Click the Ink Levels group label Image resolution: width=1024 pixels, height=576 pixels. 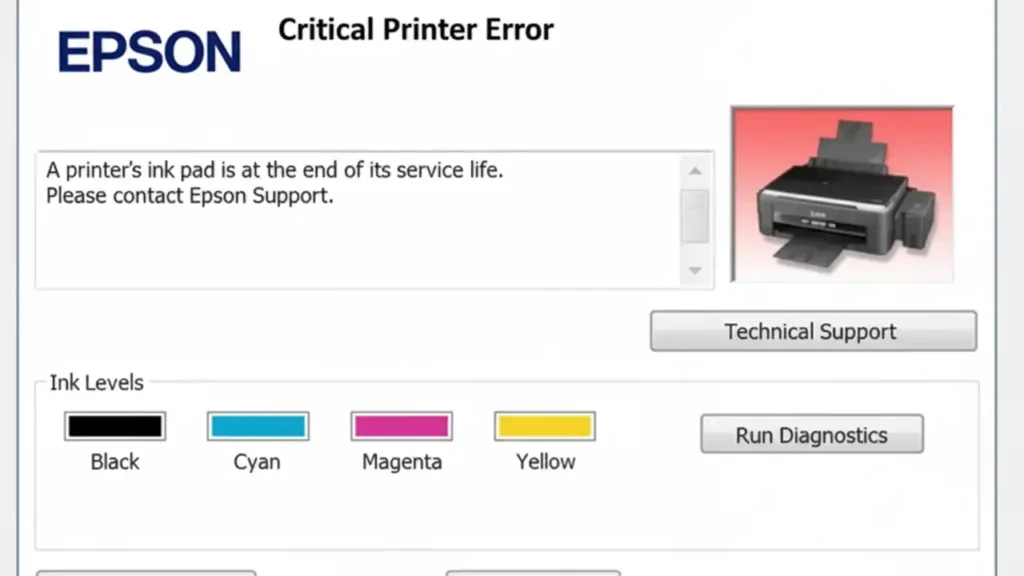coord(97,382)
